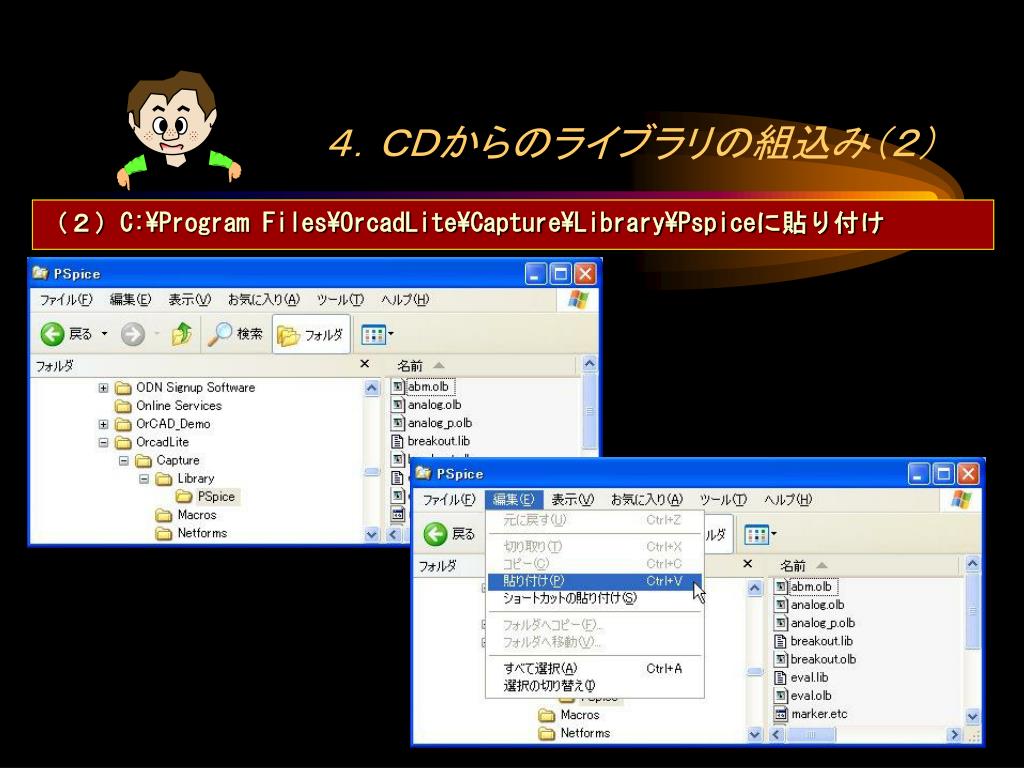Click analog_p.olb file icon in rear window
Image resolution: width=1024 pixels, height=768 pixels.
tap(398, 423)
